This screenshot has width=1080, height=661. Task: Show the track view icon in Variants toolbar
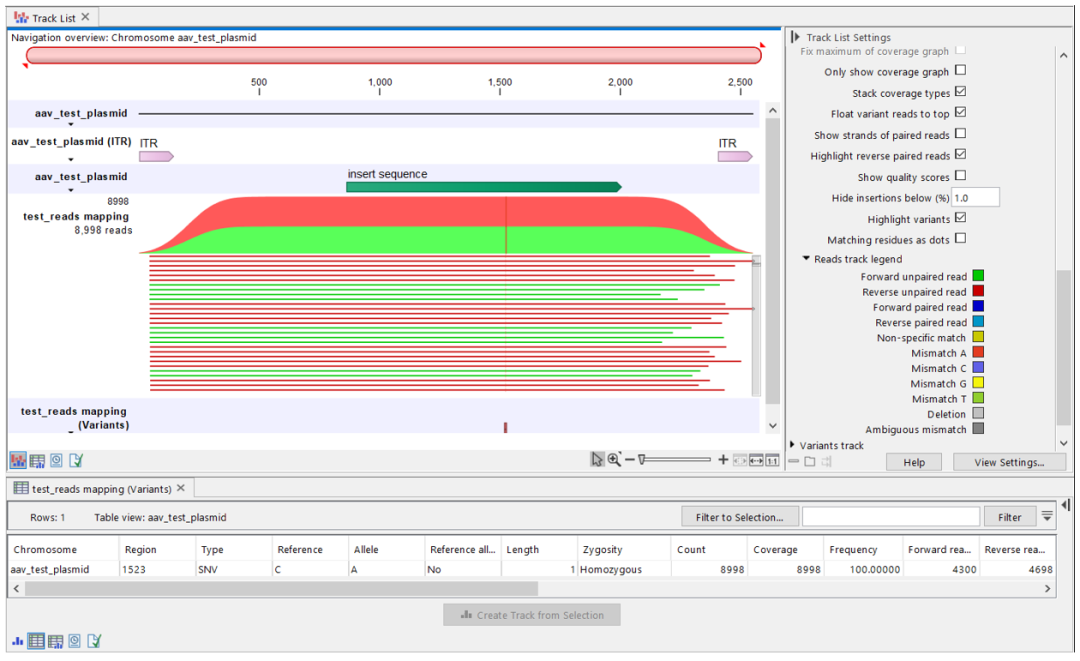click(x=17, y=642)
